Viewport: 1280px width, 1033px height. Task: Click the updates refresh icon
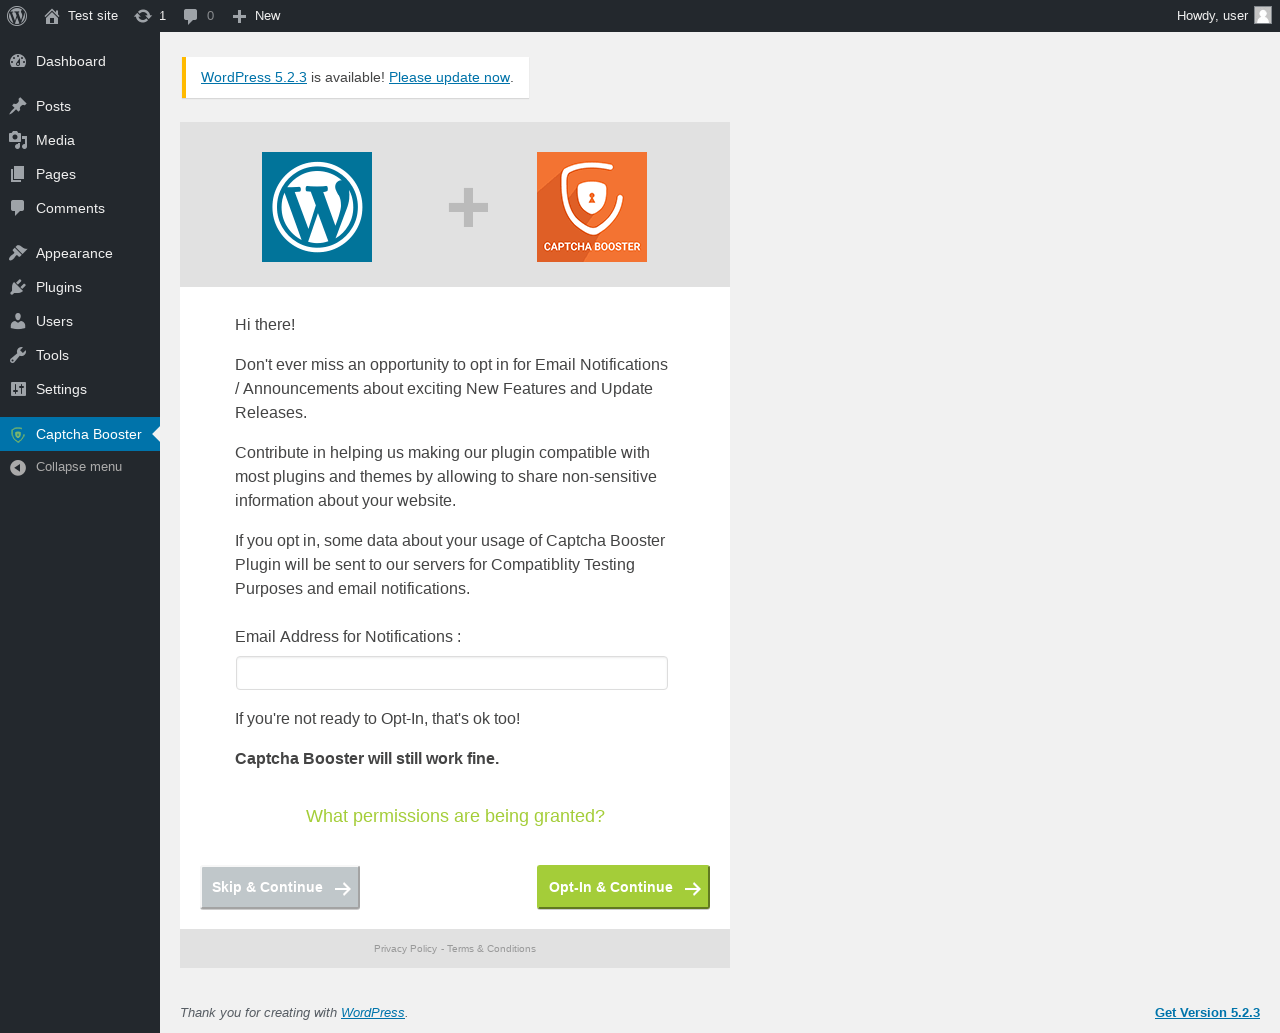143,16
